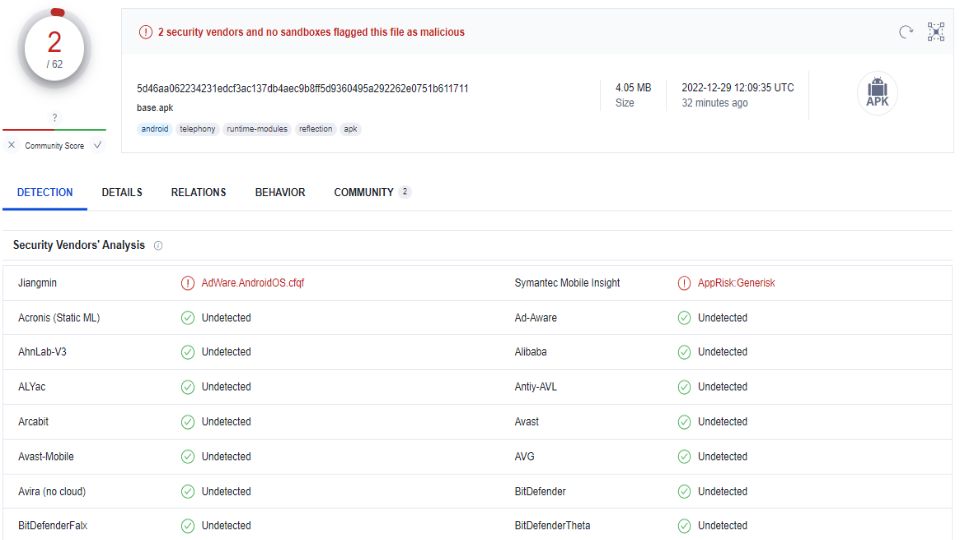Vote positive with the community score checkmark
Image resolution: width=960 pixels, height=540 pixels.
tap(97, 146)
